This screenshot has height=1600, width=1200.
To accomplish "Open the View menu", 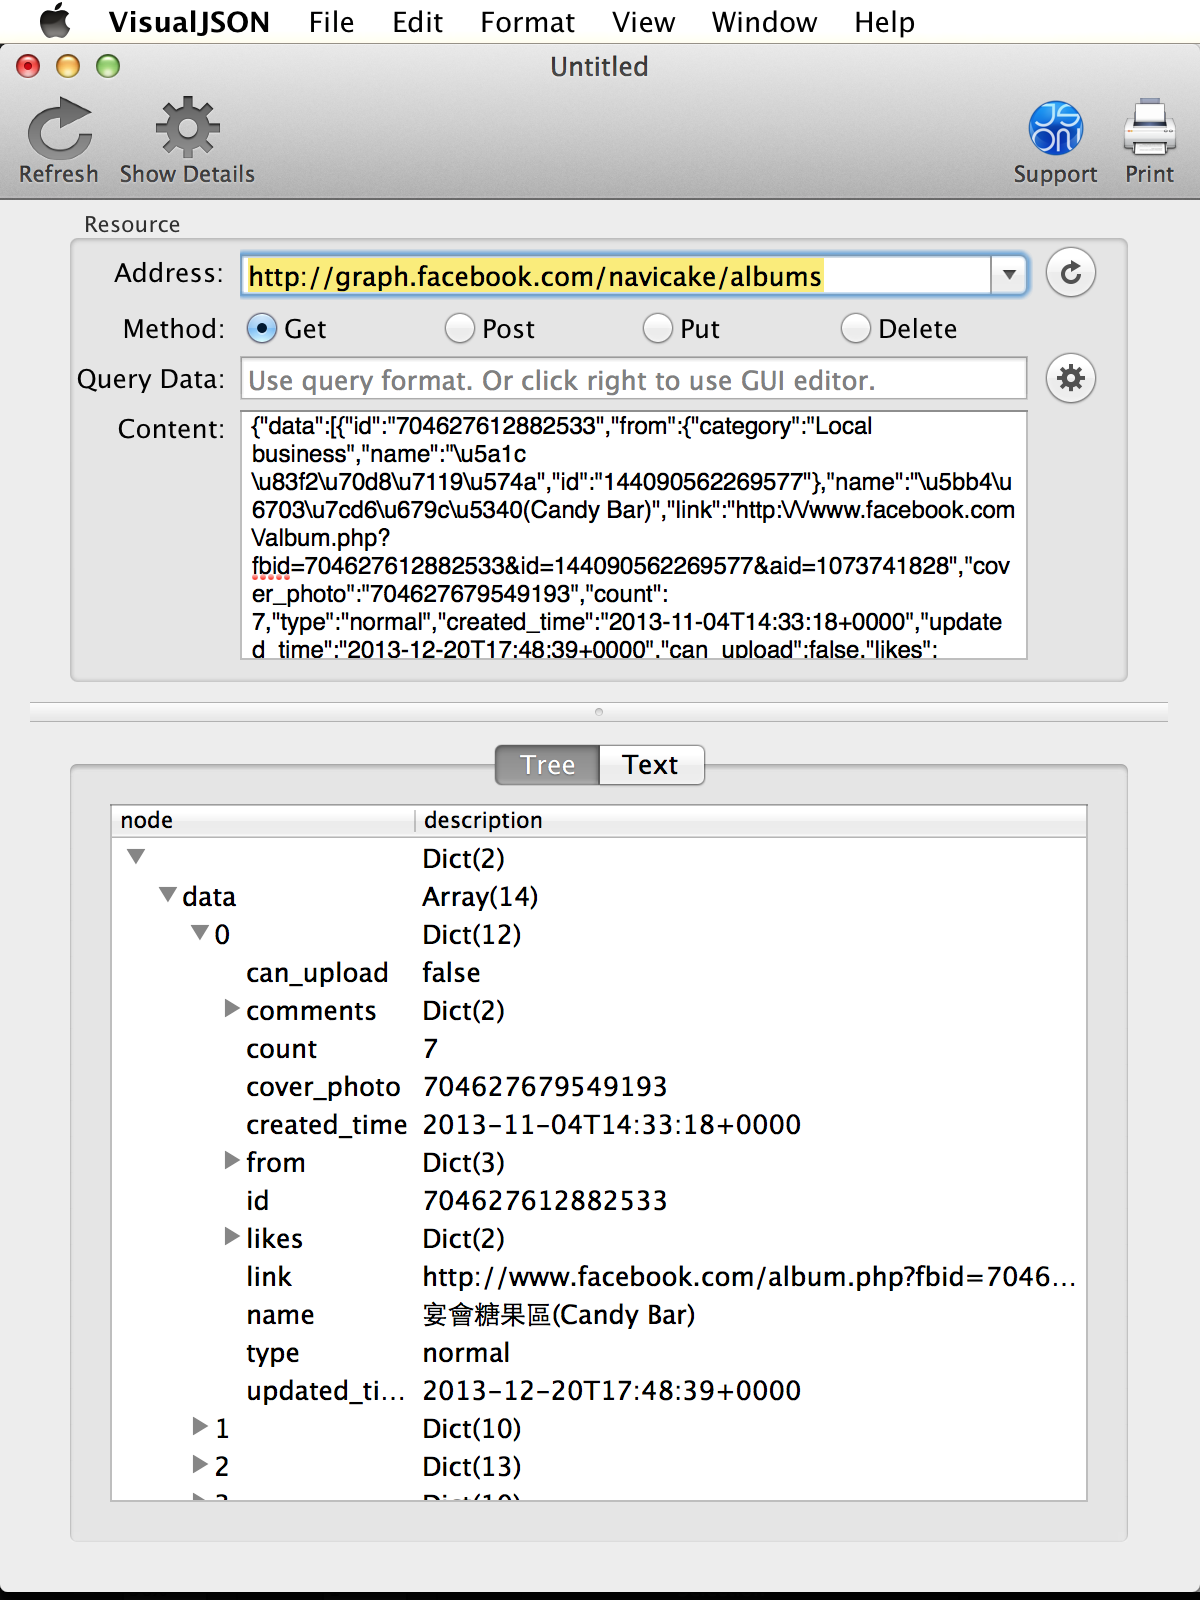I will (x=643, y=22).
